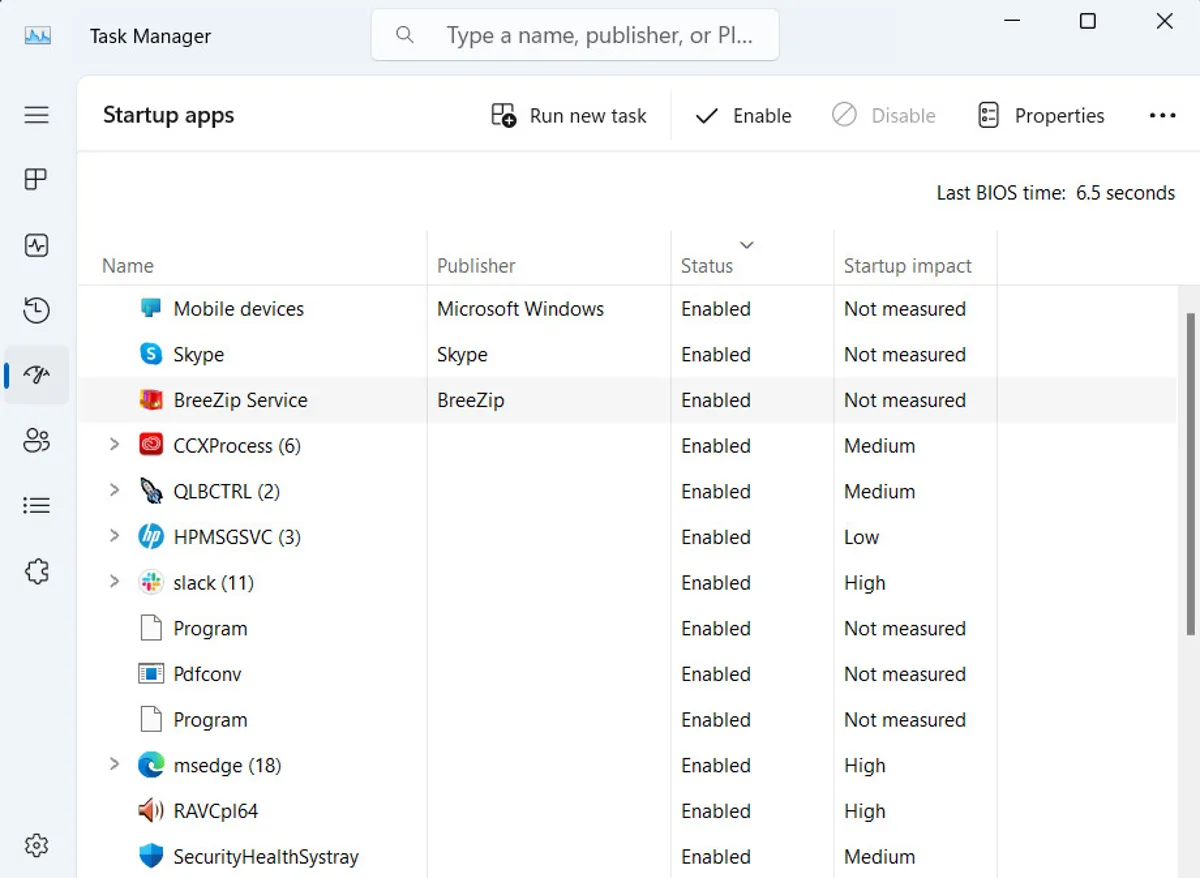Open the Performance page icon
Image resolution: width=1200 pixels, height=878 pixels.
point(37,246)
